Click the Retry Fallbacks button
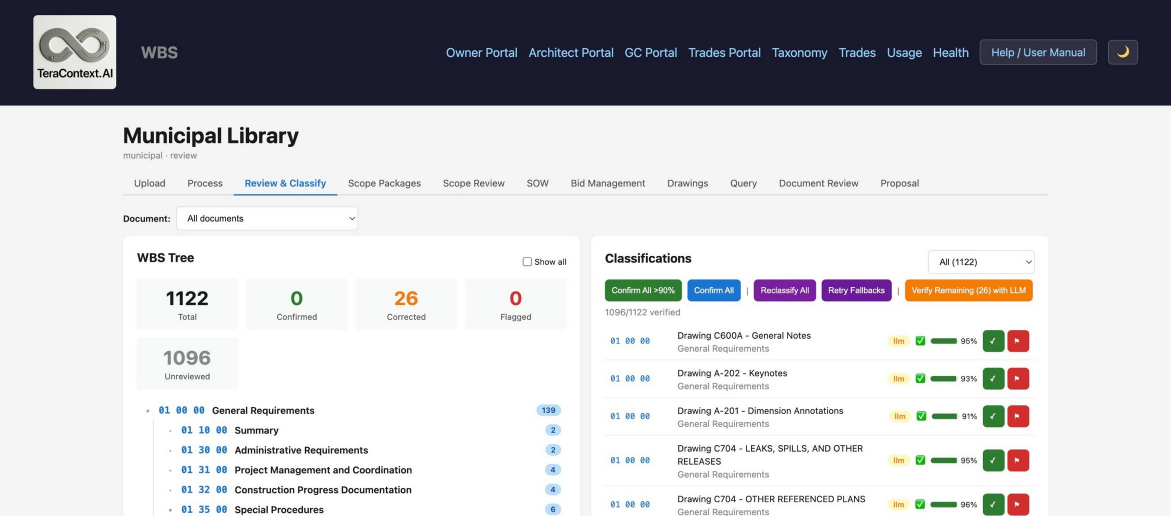This screenshot has height=520, width=1171. (x=857, y=291)
